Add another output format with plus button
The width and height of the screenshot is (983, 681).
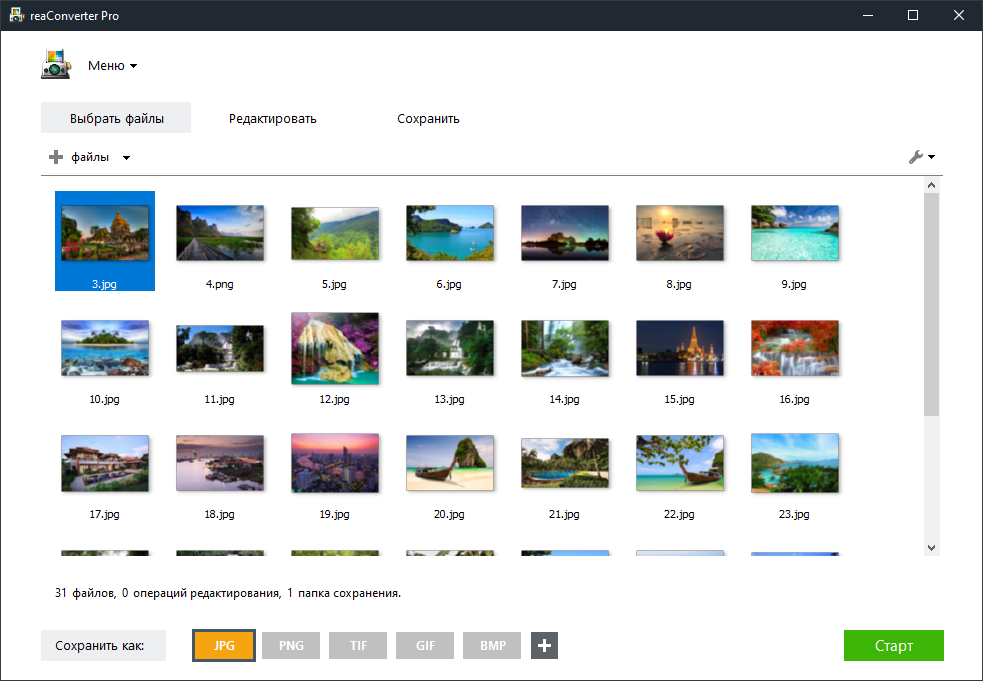click(544, 646)
